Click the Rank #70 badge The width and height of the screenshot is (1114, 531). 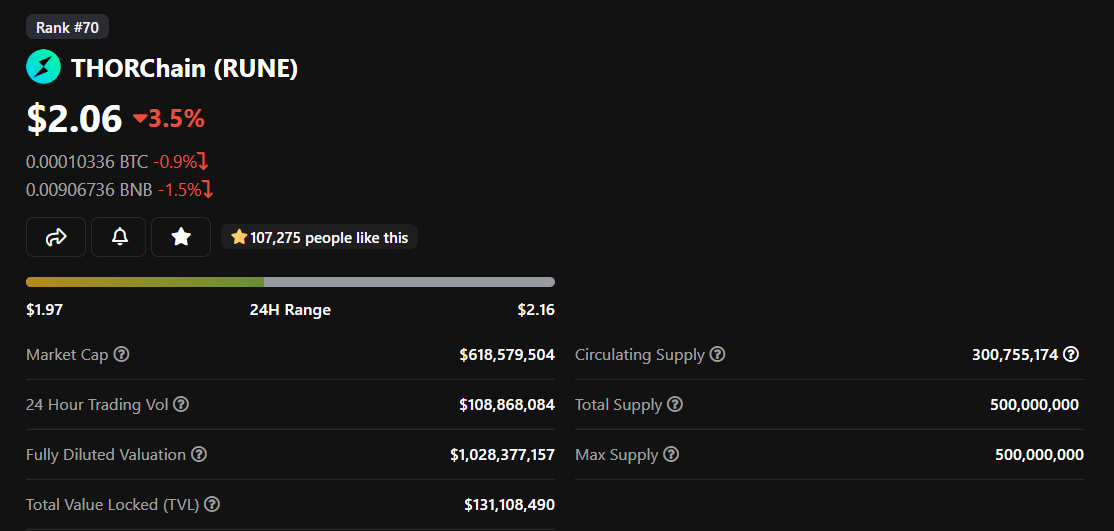[67, 27]
